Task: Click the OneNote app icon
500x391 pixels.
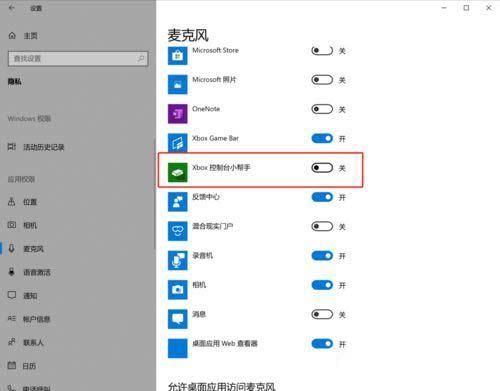Action: pos(177,114)
